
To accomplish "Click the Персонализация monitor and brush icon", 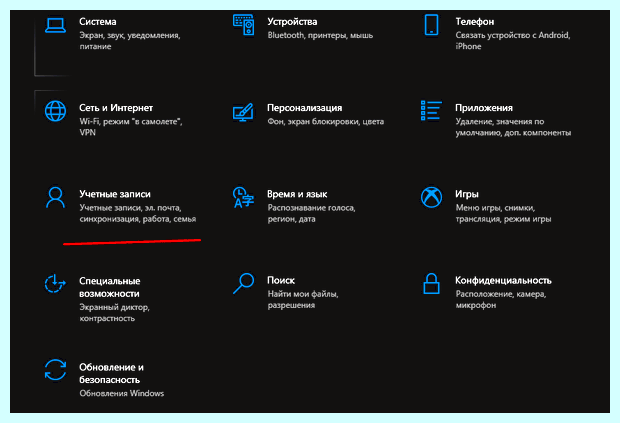I will pyautogui.click(x=243, y=112).
